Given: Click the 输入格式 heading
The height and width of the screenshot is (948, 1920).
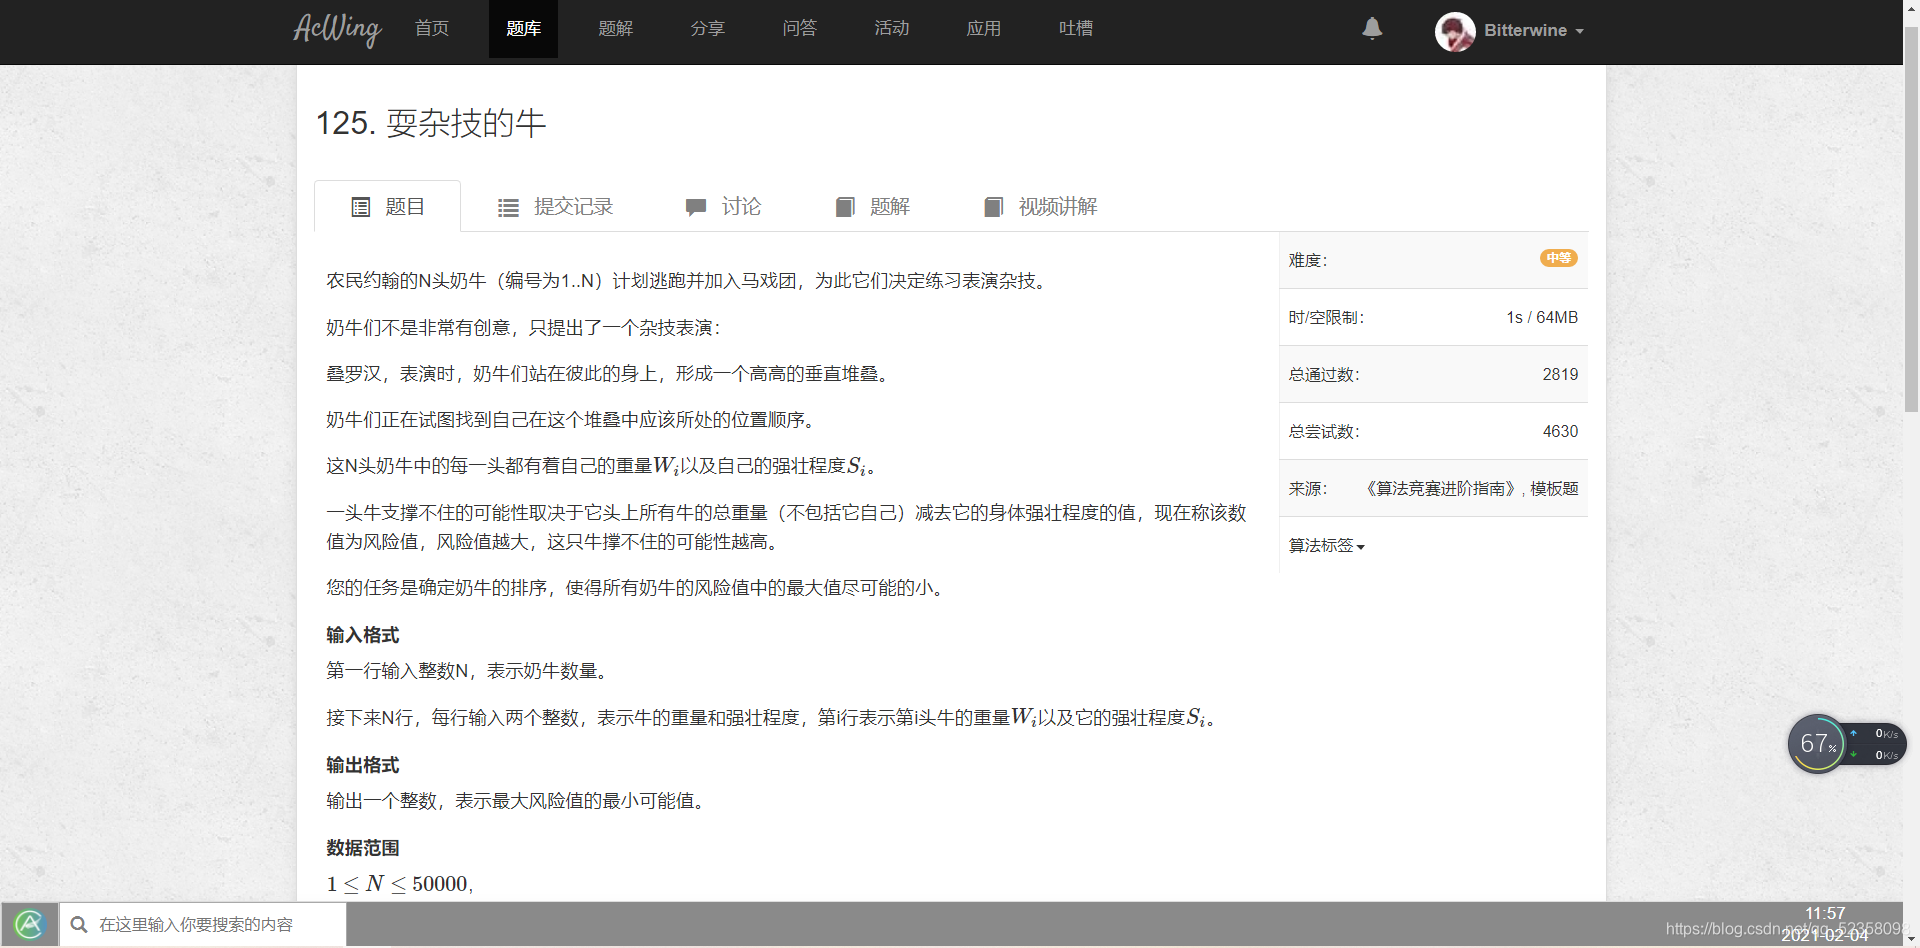Looking at the screenshot, I should [x=363, y=635].
